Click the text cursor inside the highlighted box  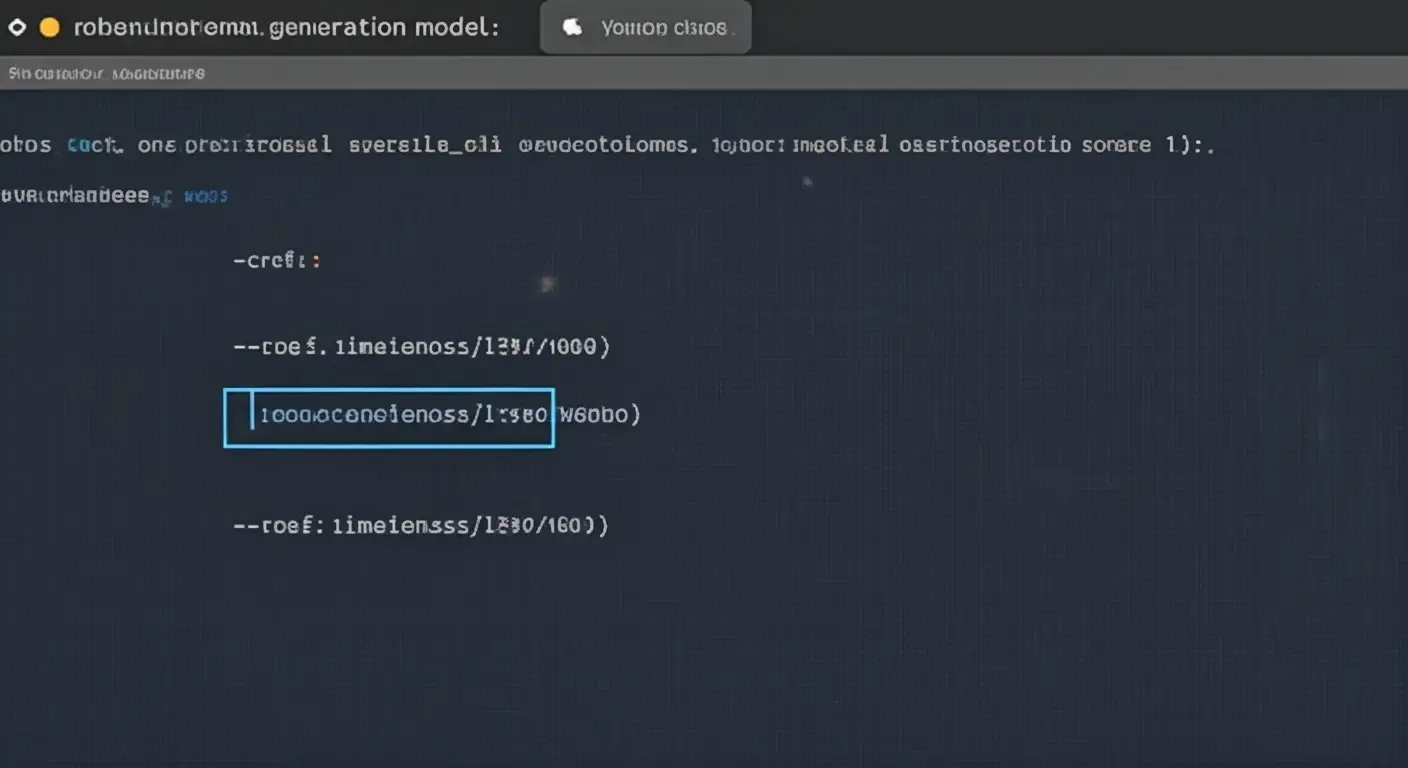pos(252,416)
